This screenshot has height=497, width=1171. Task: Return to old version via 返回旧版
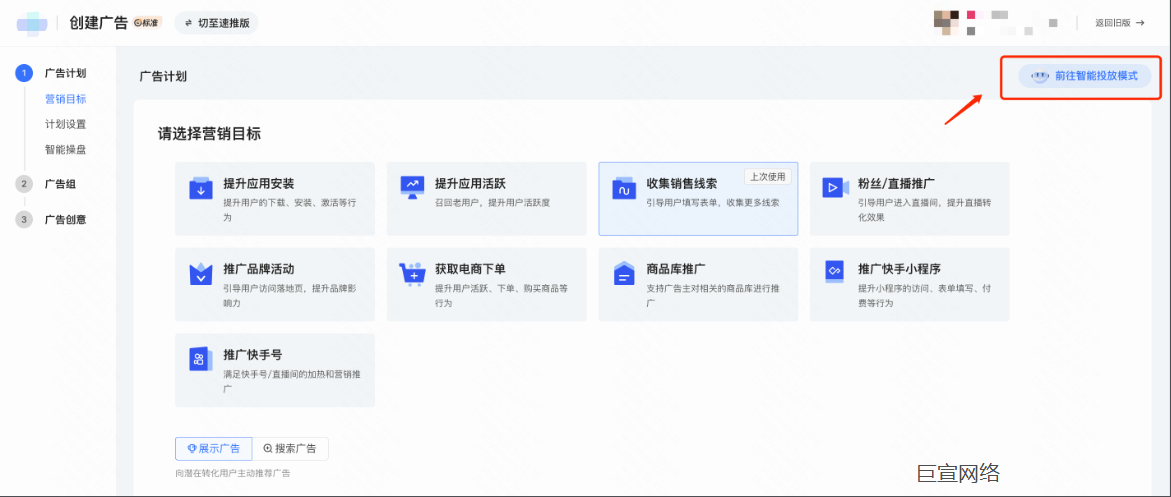[x=1119, y=23]
